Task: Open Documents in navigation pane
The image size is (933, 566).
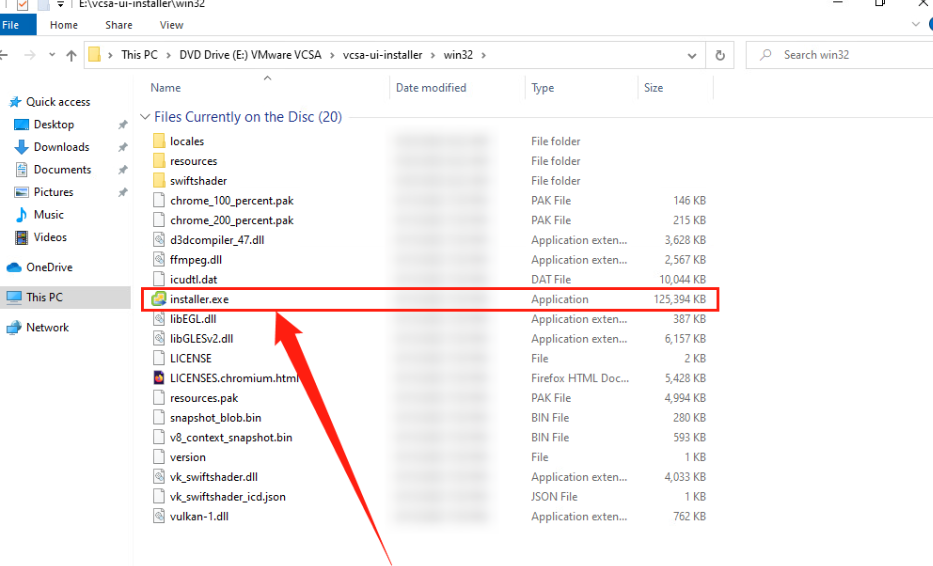Action: tap(62, 170)
